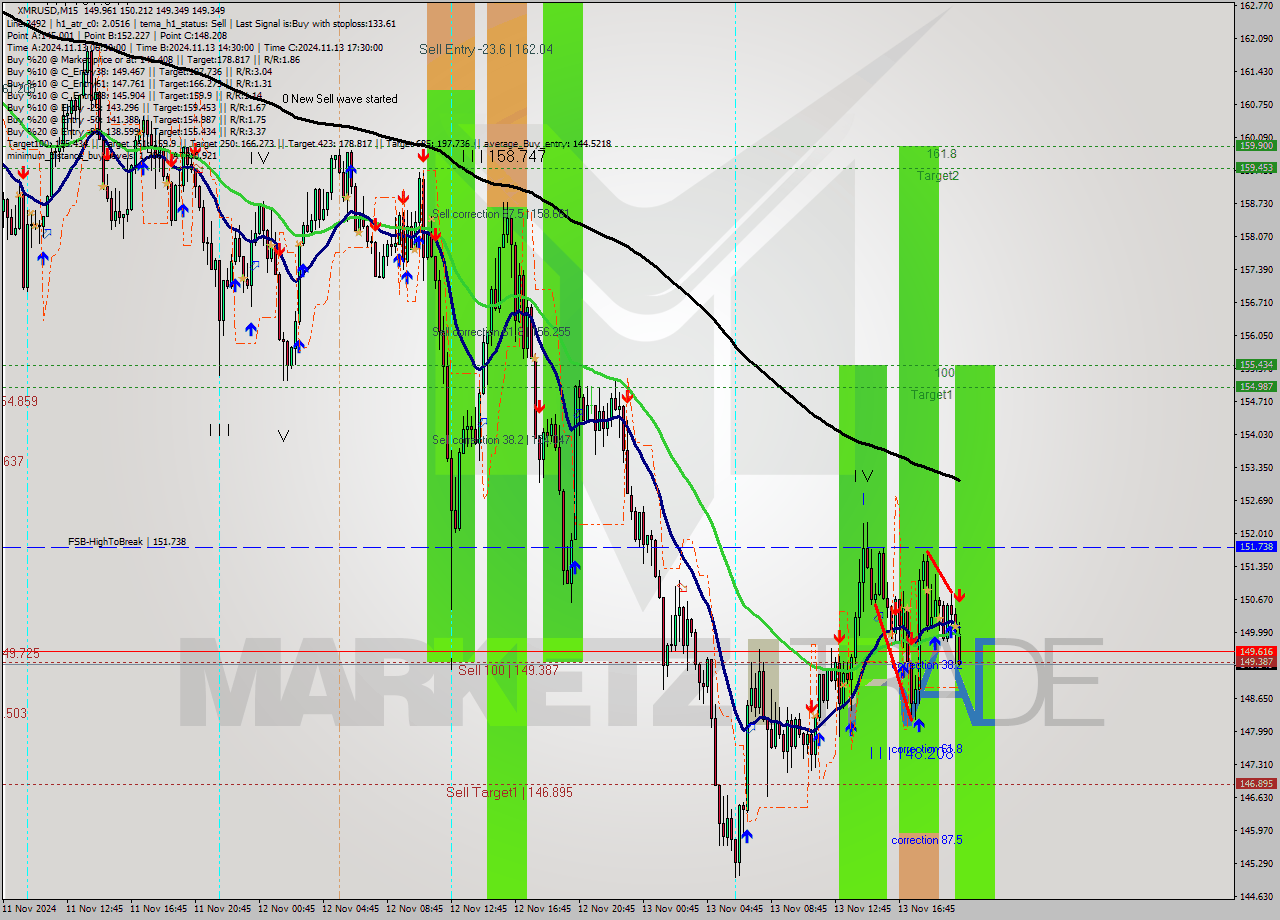Click the '12 Nov 00:45' time axis label
The height and width of the screenshot is (920, 1280).
(287, 910)
